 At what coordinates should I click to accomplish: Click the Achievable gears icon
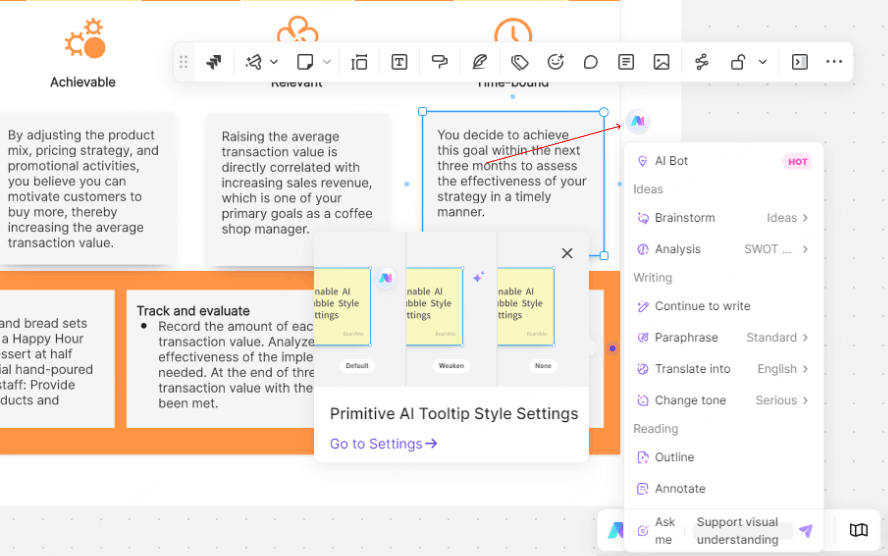(84, 39)
